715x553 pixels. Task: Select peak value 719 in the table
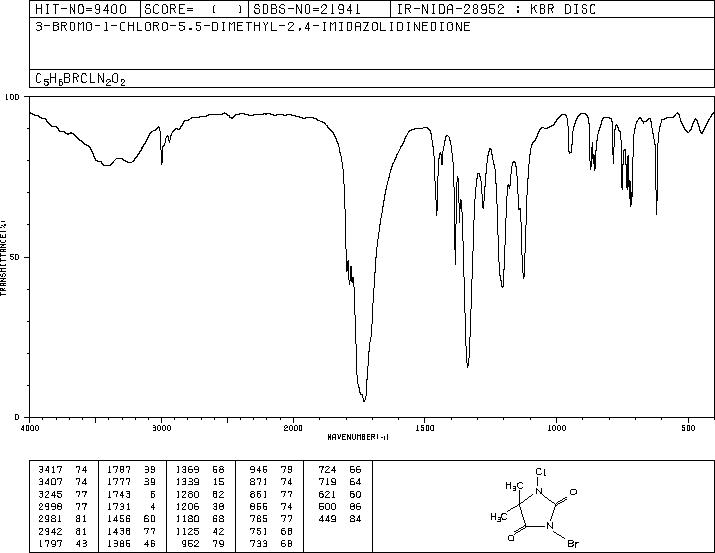coord(327,481)
